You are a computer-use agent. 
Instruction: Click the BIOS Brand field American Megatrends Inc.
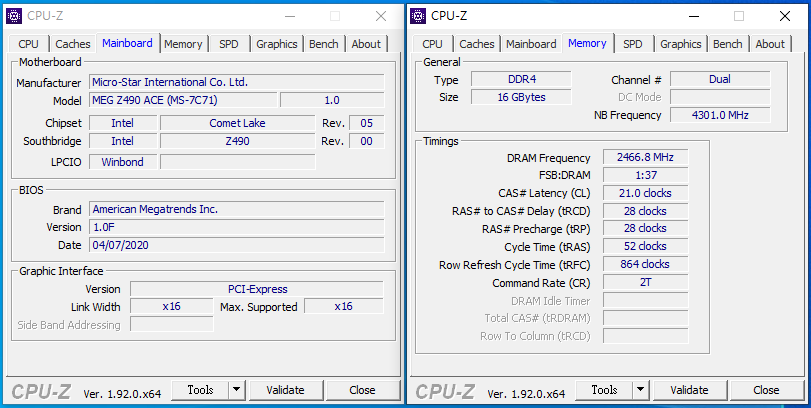237,209
